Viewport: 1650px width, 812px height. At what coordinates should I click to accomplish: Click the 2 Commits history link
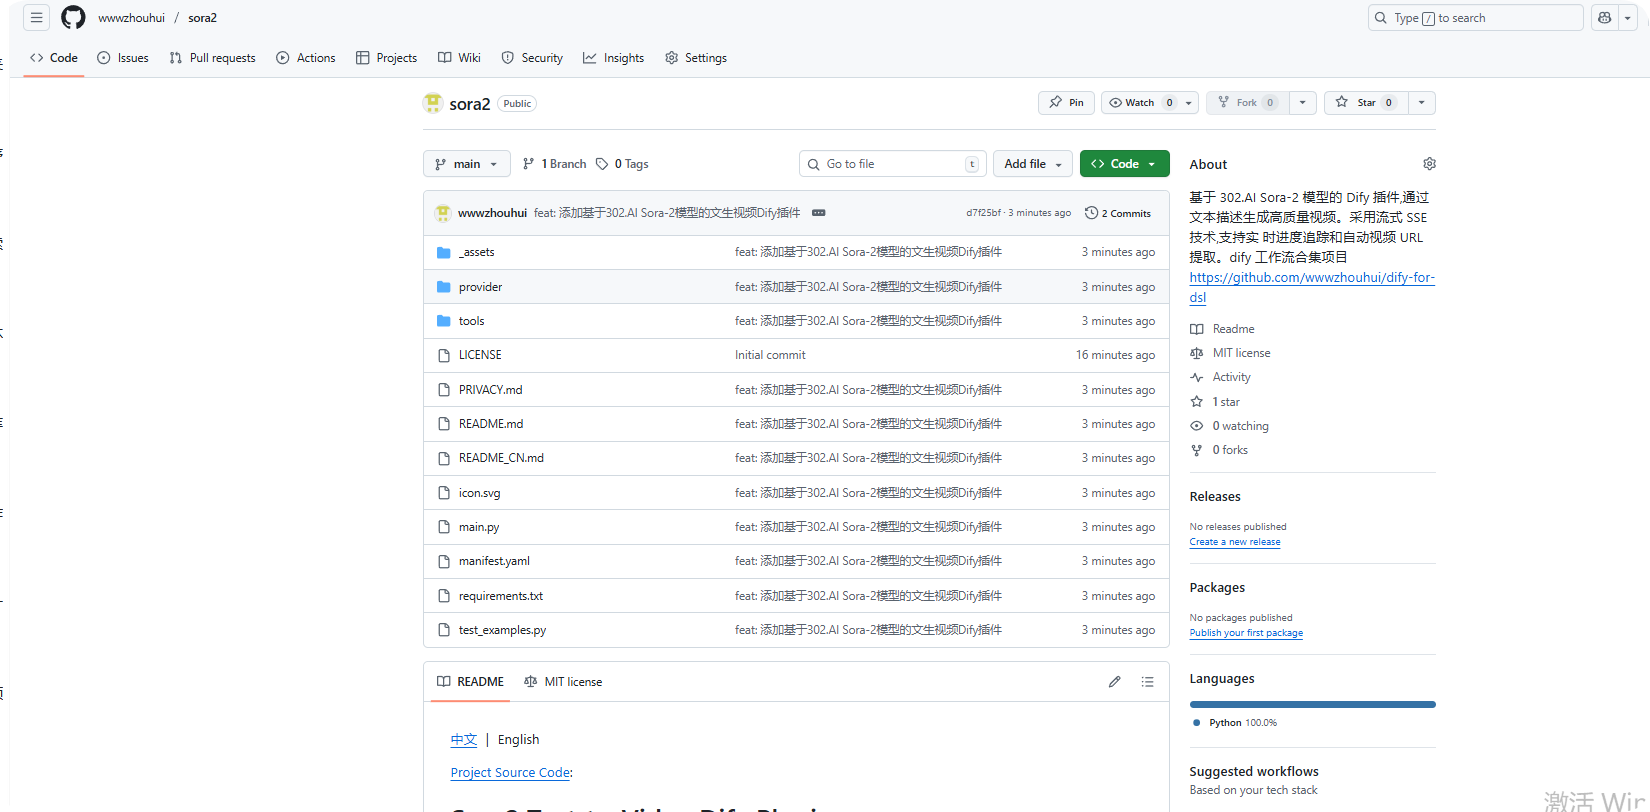(1118, 213)
